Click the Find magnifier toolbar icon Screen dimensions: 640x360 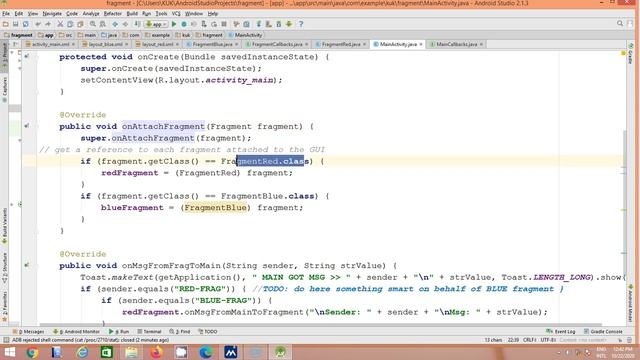[93, 24]
